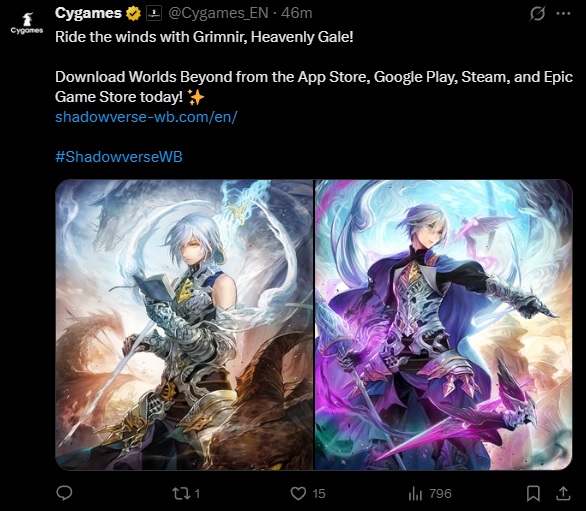Open the right purple Grimnir artwork

point(444,324)
